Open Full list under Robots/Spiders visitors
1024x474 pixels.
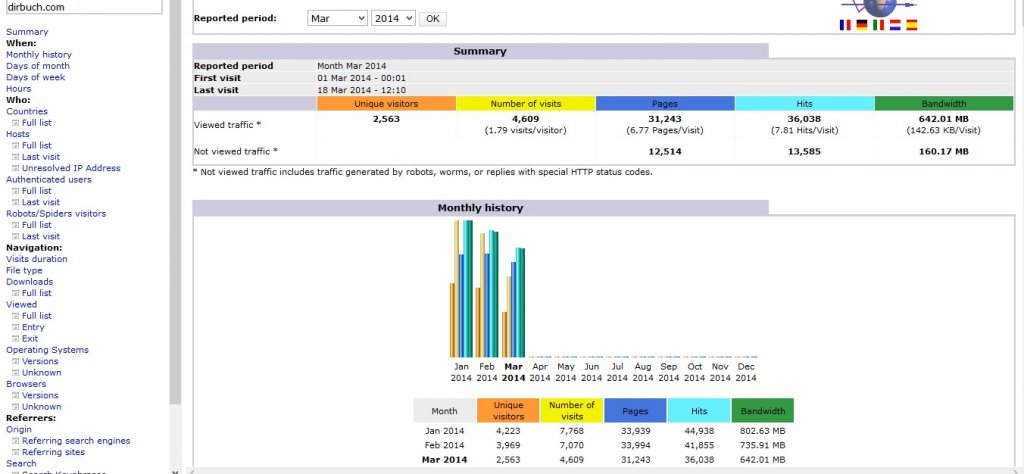pos(37,225)
